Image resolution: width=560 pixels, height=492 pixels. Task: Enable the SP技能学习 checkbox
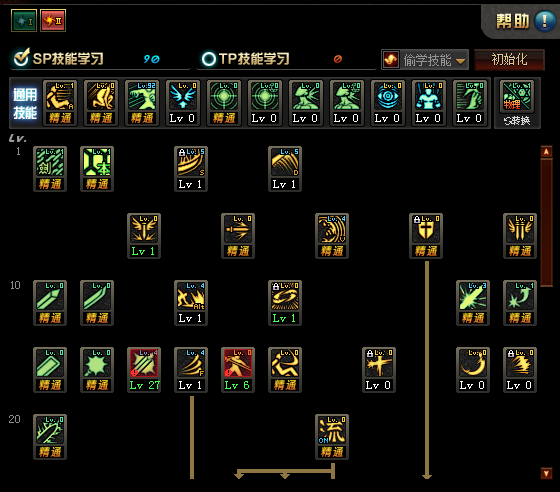(x=21, y=58)
